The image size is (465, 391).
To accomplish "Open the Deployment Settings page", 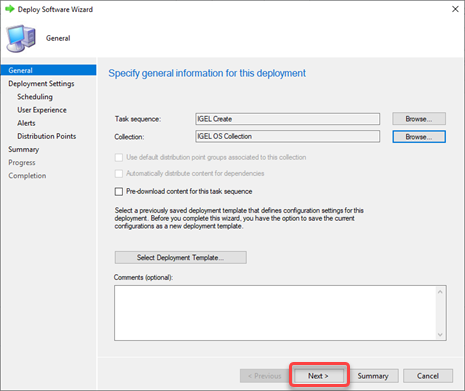I will click(41, 84).
